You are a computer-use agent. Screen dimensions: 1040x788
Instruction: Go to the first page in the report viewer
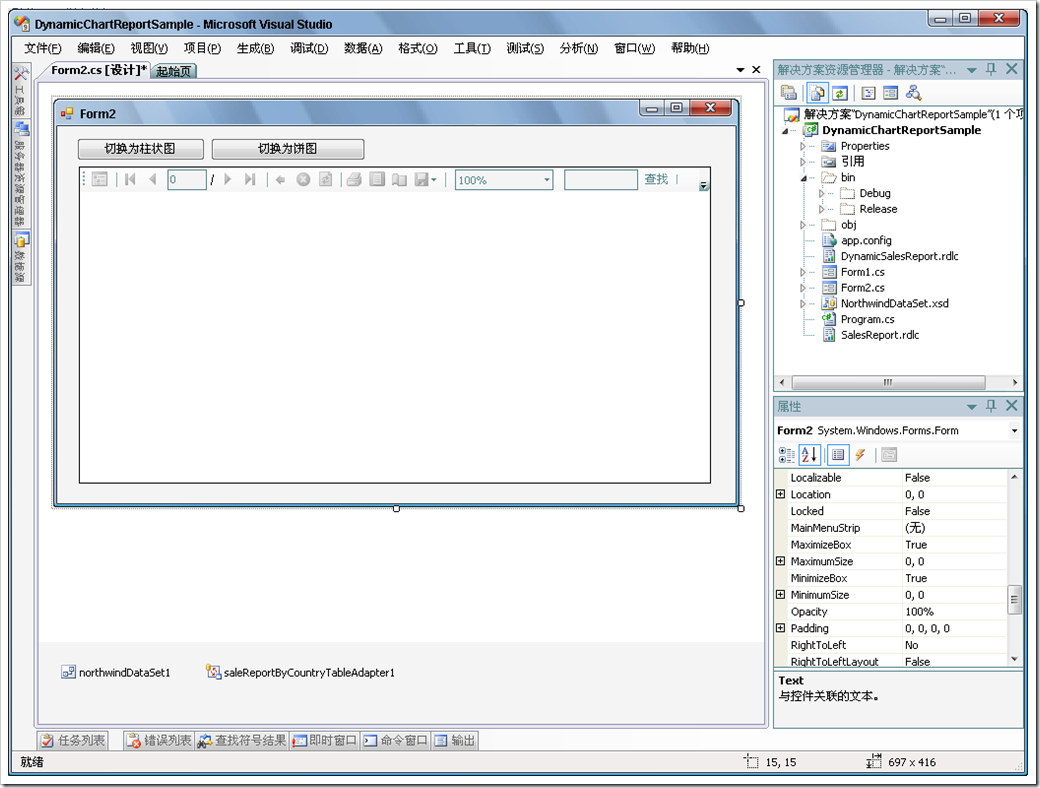click(x=130, y=180)
